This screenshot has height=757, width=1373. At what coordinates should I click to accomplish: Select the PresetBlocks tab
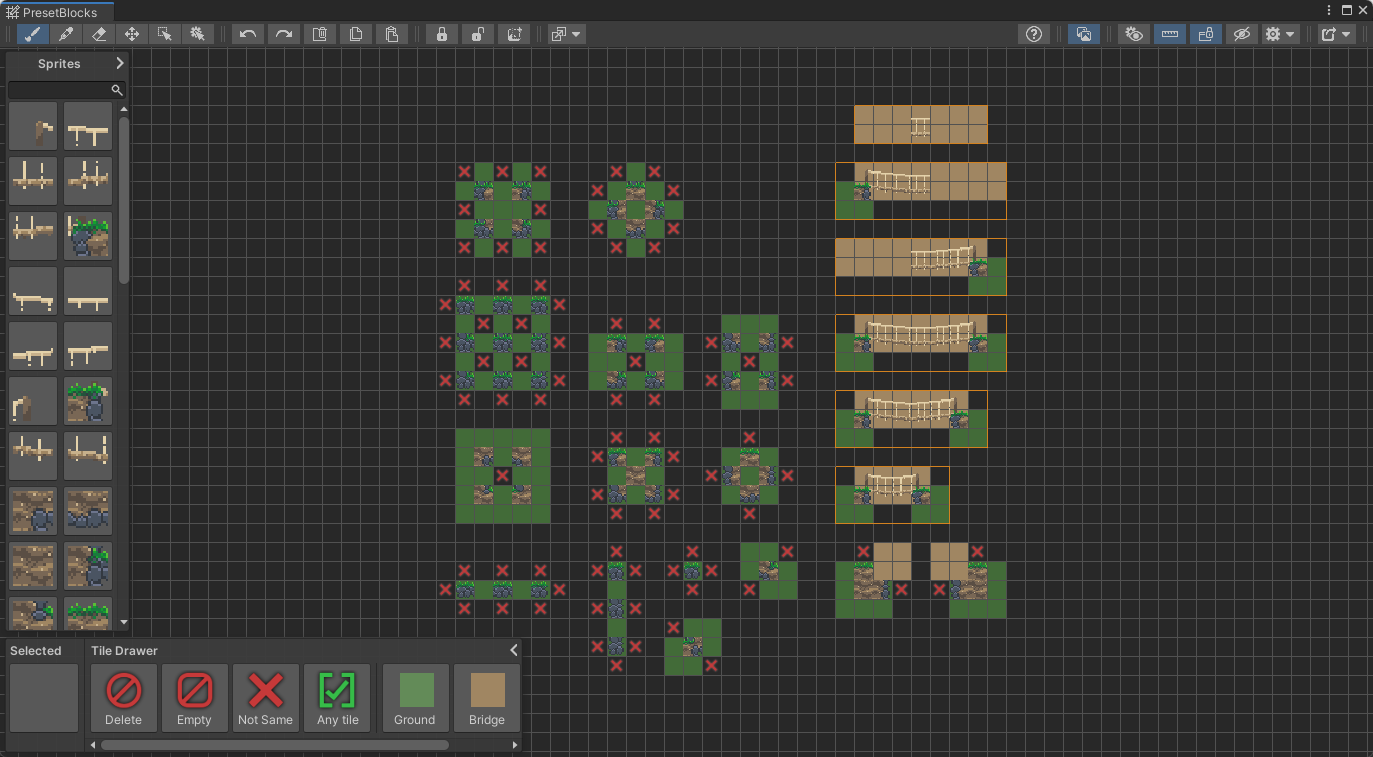(x=56, y=11)
